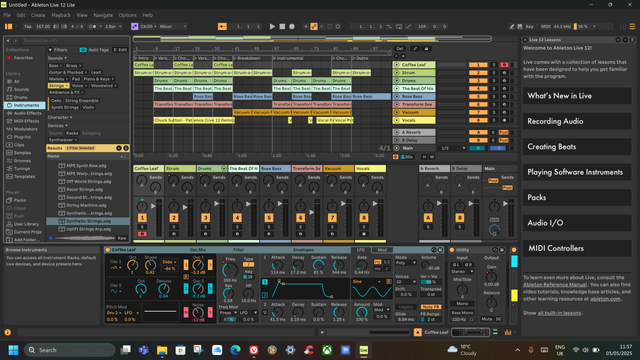
Task: Open the Help menu
Action: tap(147, 15)
